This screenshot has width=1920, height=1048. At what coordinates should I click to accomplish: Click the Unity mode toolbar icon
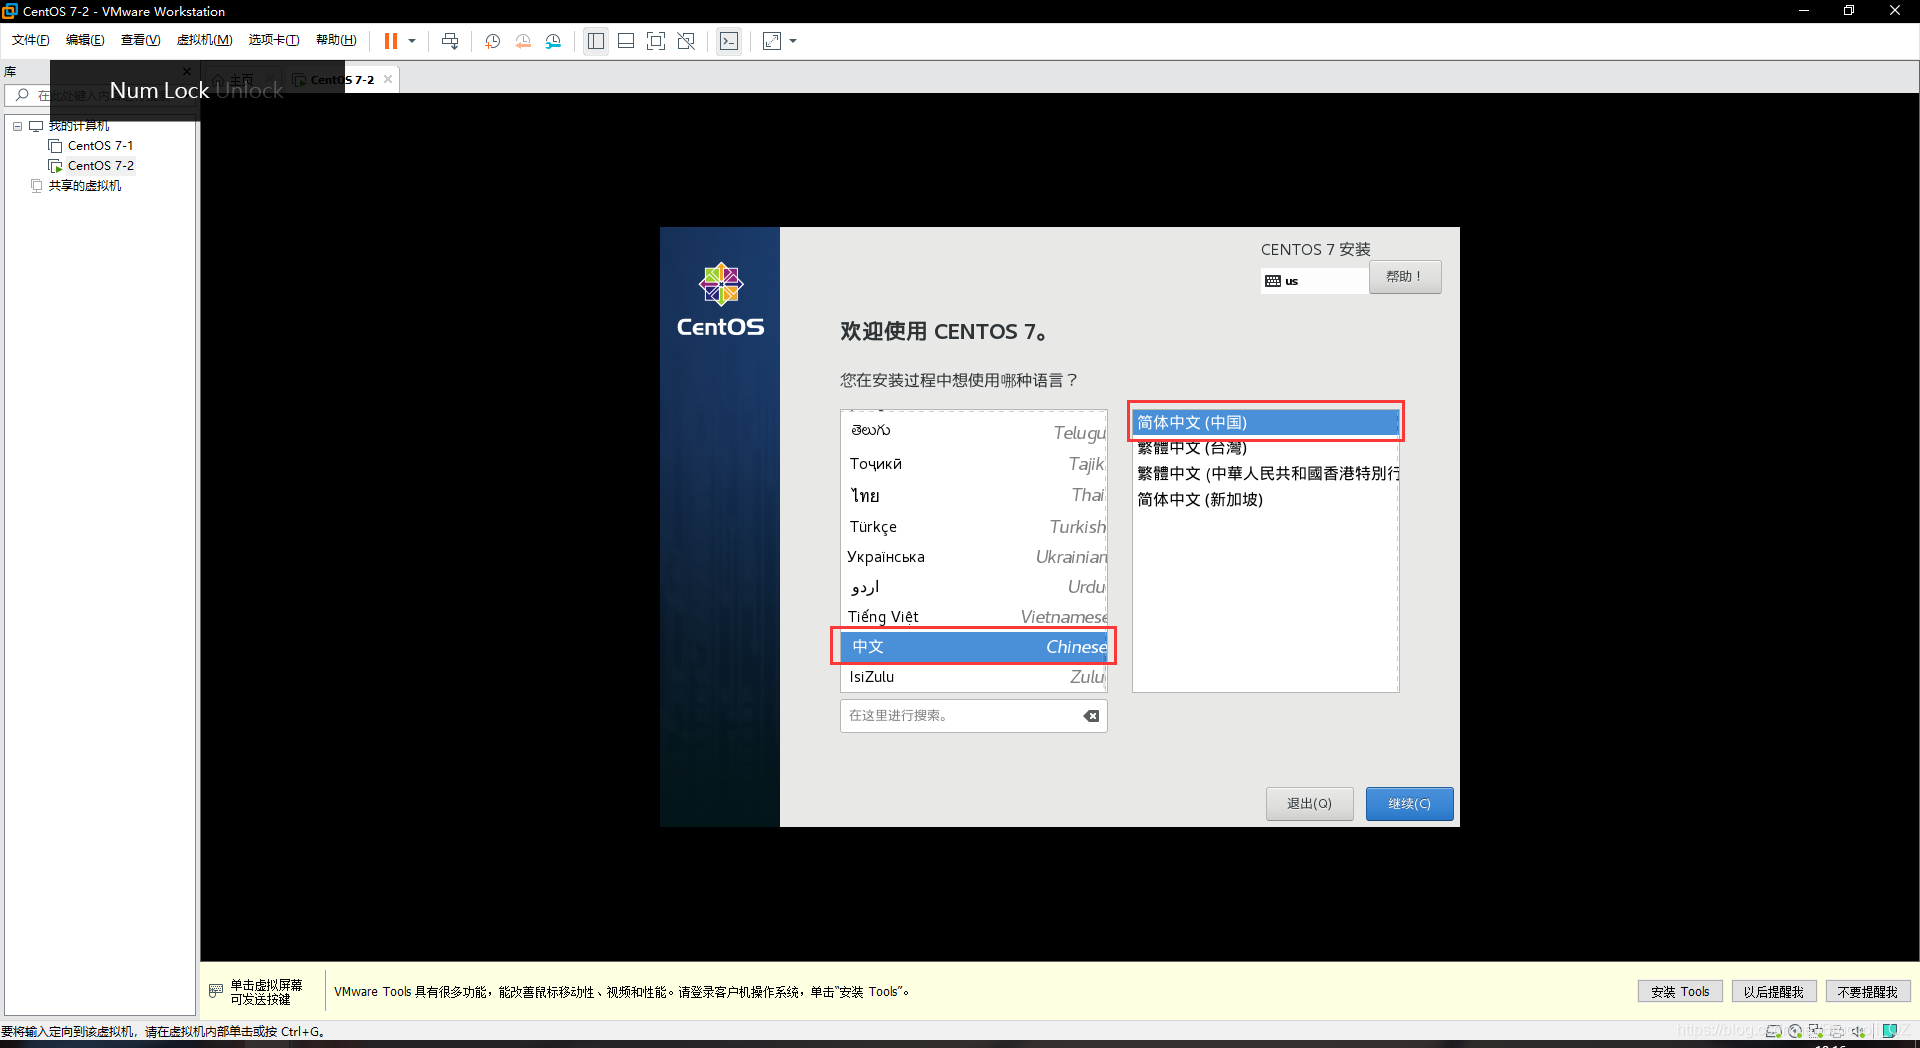(686, 41)
